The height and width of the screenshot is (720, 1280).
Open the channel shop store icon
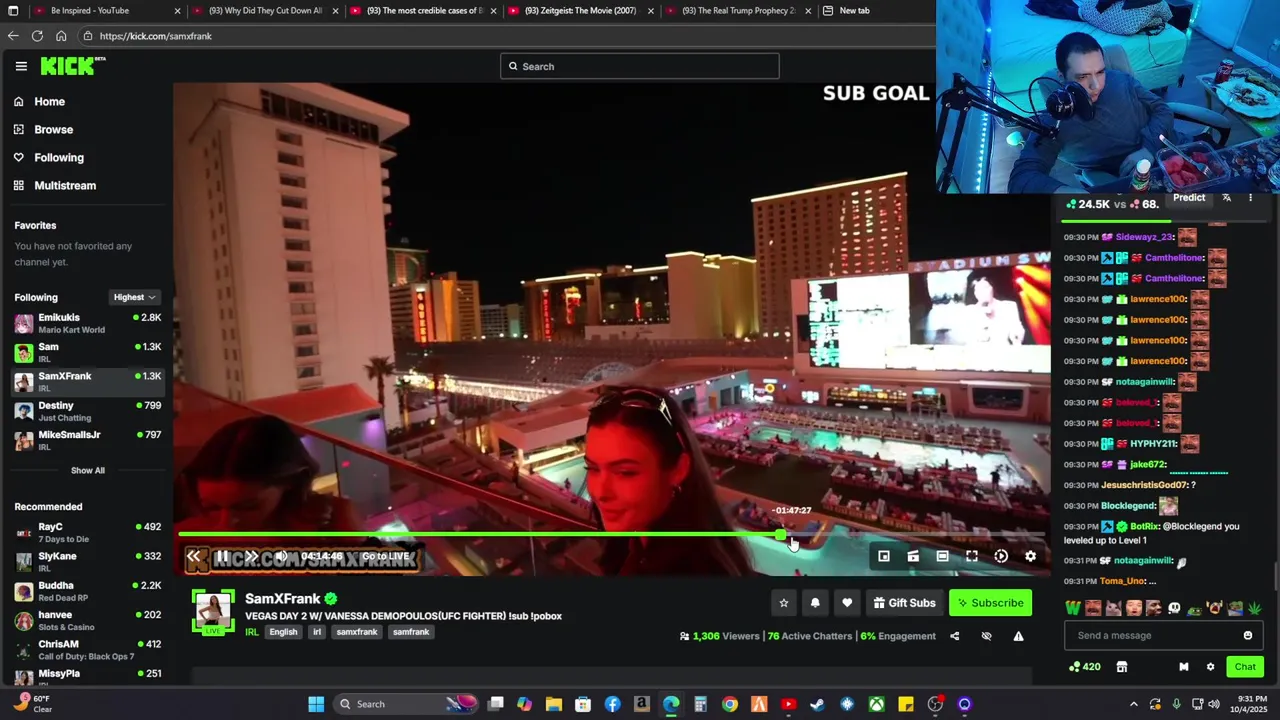(x=1122, y=667)
